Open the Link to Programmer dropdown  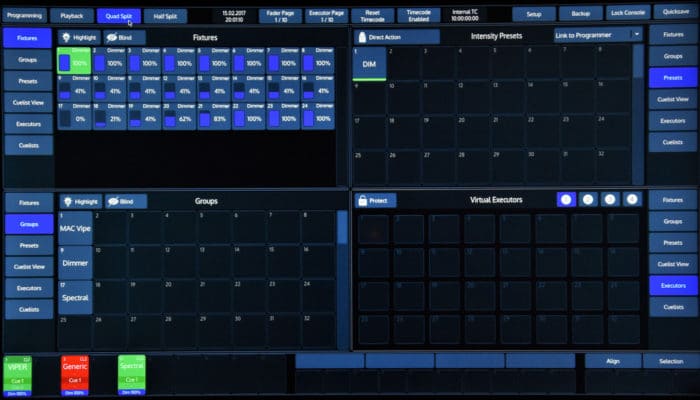point(599,35)
